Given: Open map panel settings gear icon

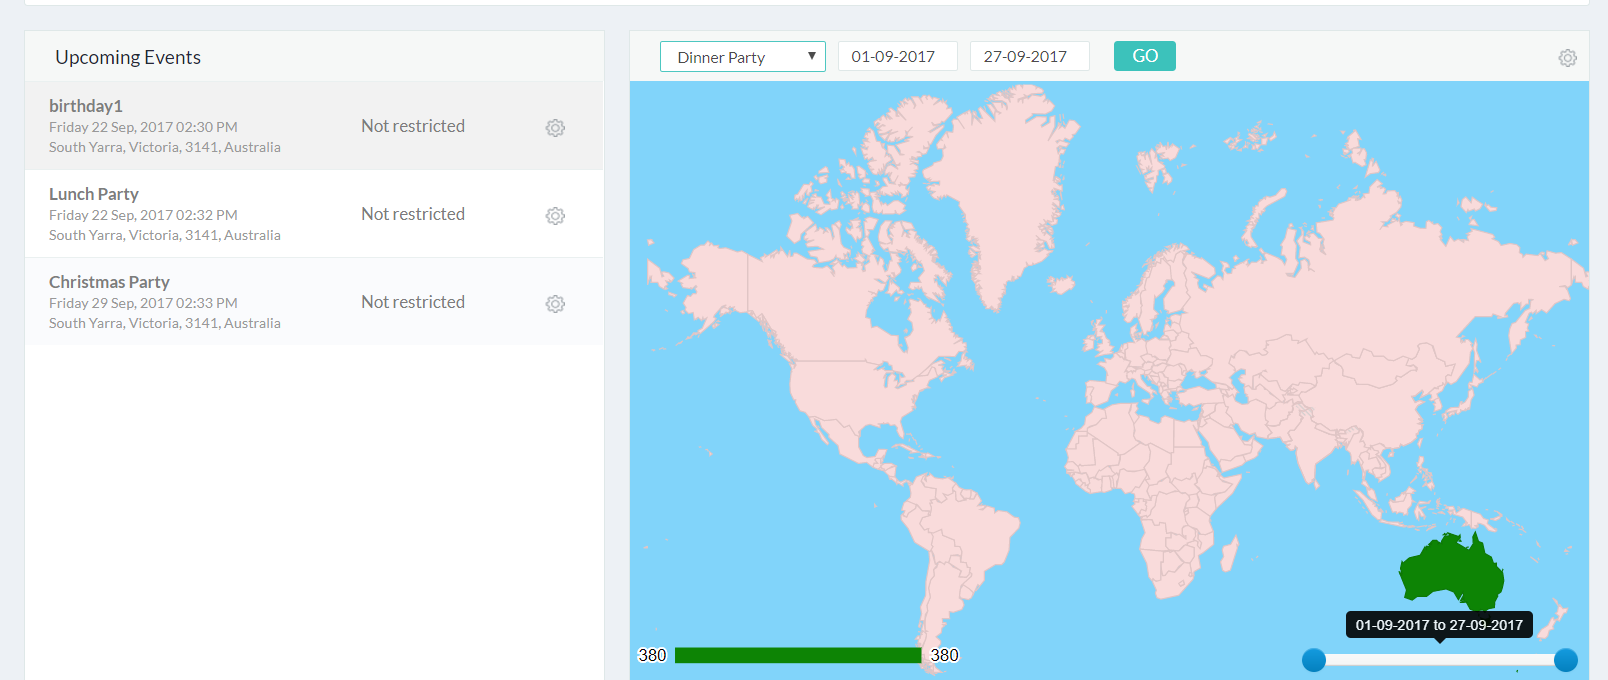Looking at the screenshot, I should (1567, 58).
